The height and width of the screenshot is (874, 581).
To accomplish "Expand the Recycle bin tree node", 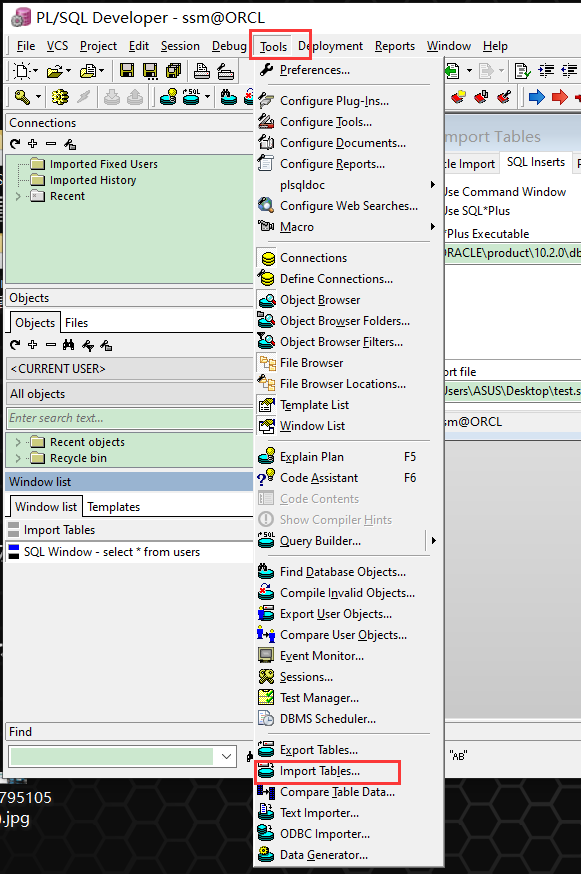I will [x=18, y=458].
